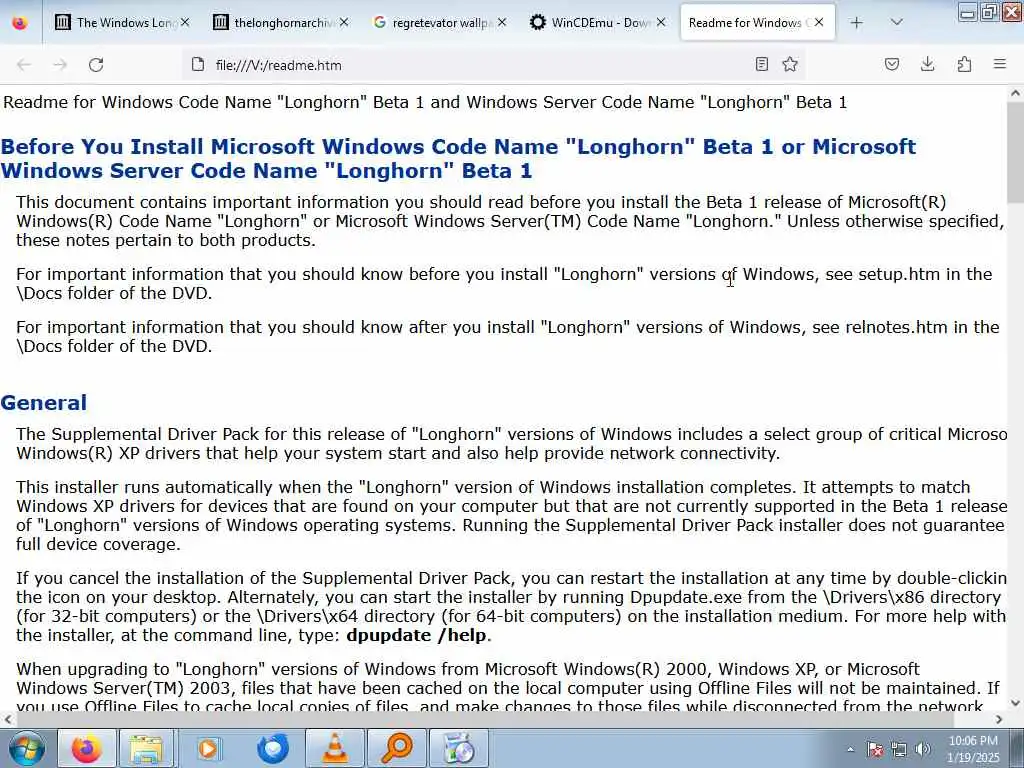Screen dimensions: 1024x768
Task: Open the orange magnifier search app
Action: [x=397, y=748]
